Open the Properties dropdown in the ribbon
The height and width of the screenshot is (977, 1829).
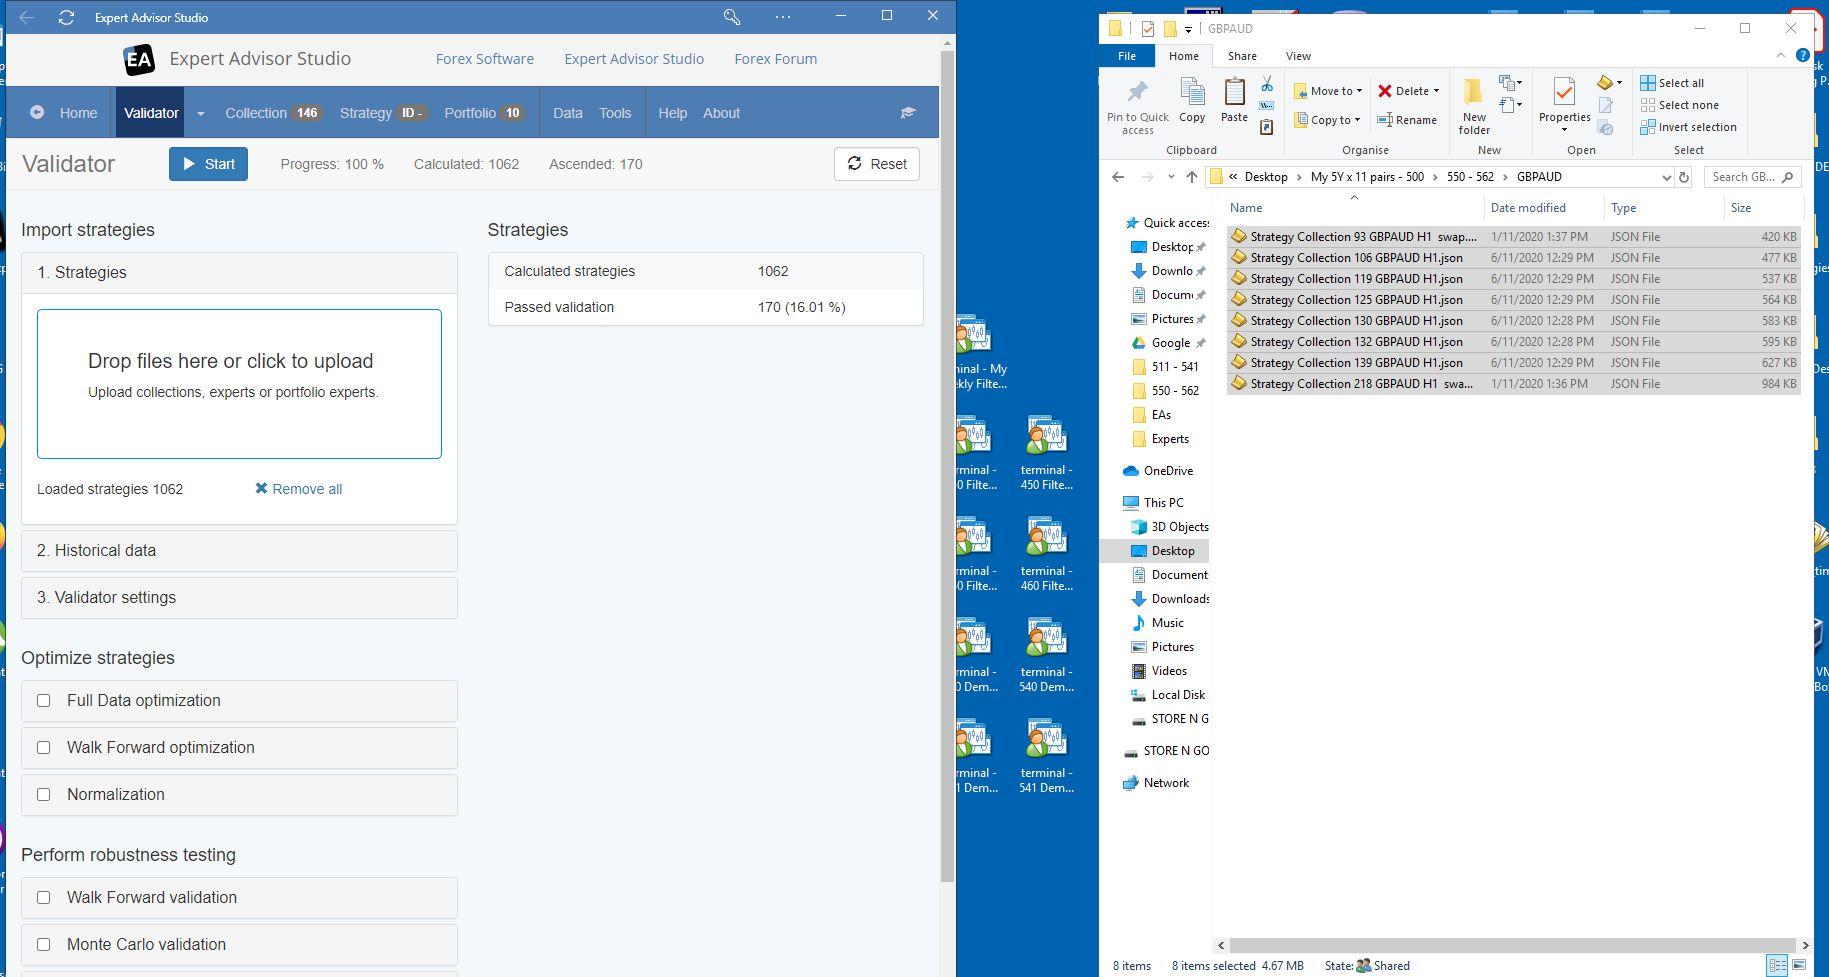pos(1565,129)
